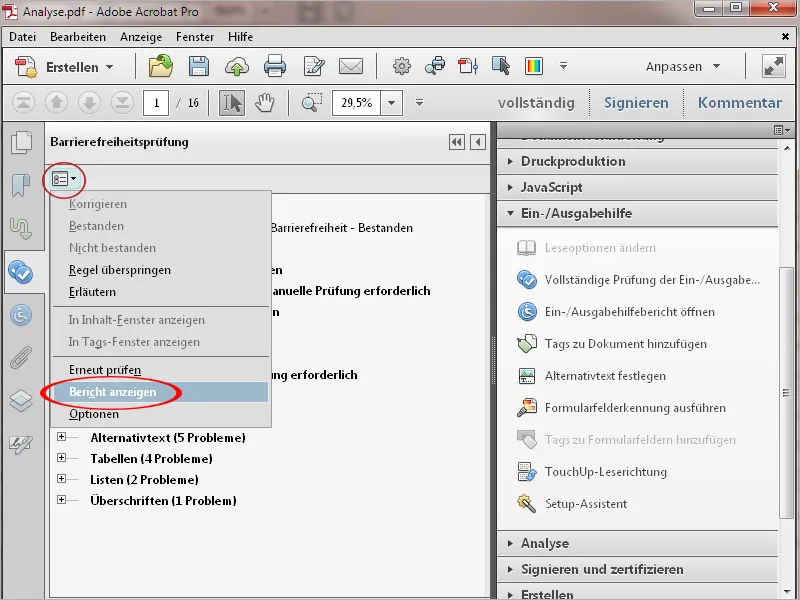800x600 pixels.
Task: Open the Bearbeiten menu
Action: pos(78,37)
